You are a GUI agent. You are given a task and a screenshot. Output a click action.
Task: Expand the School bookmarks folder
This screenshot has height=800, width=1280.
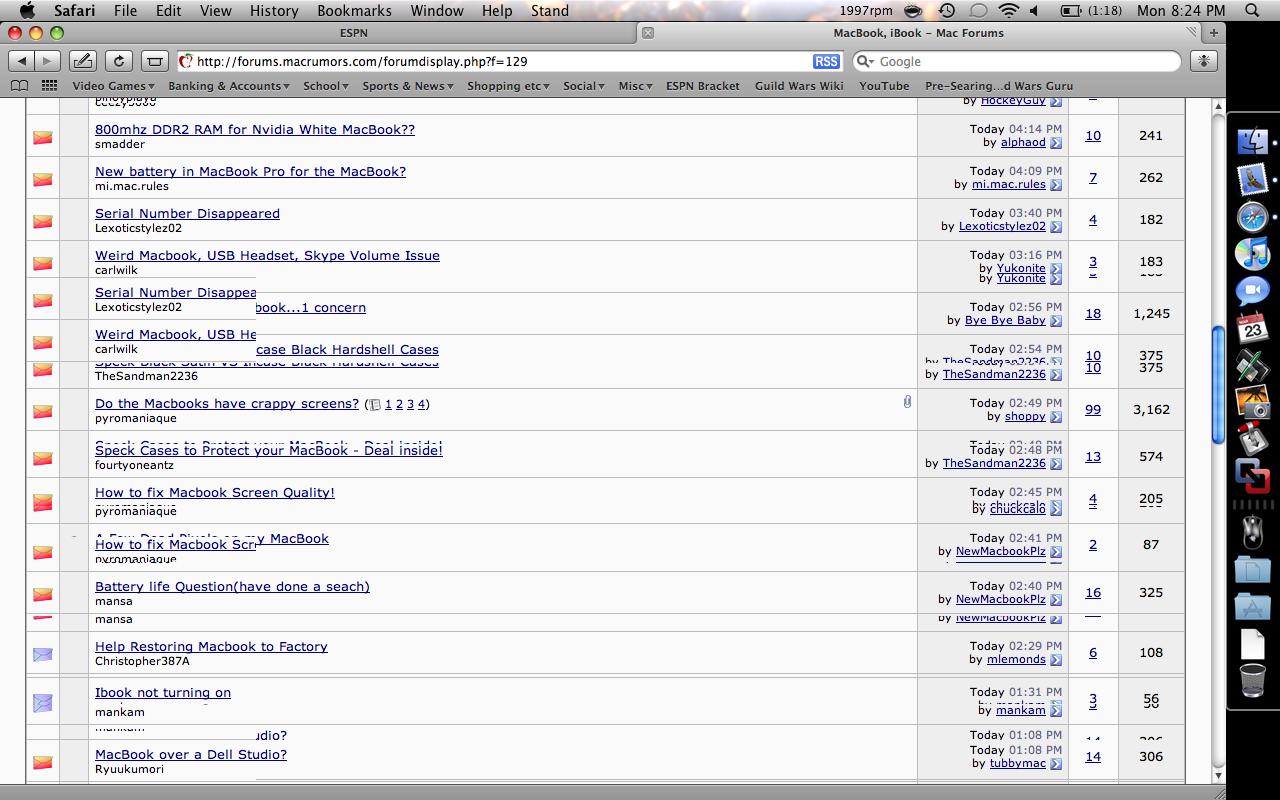click(x=326, y=86)
